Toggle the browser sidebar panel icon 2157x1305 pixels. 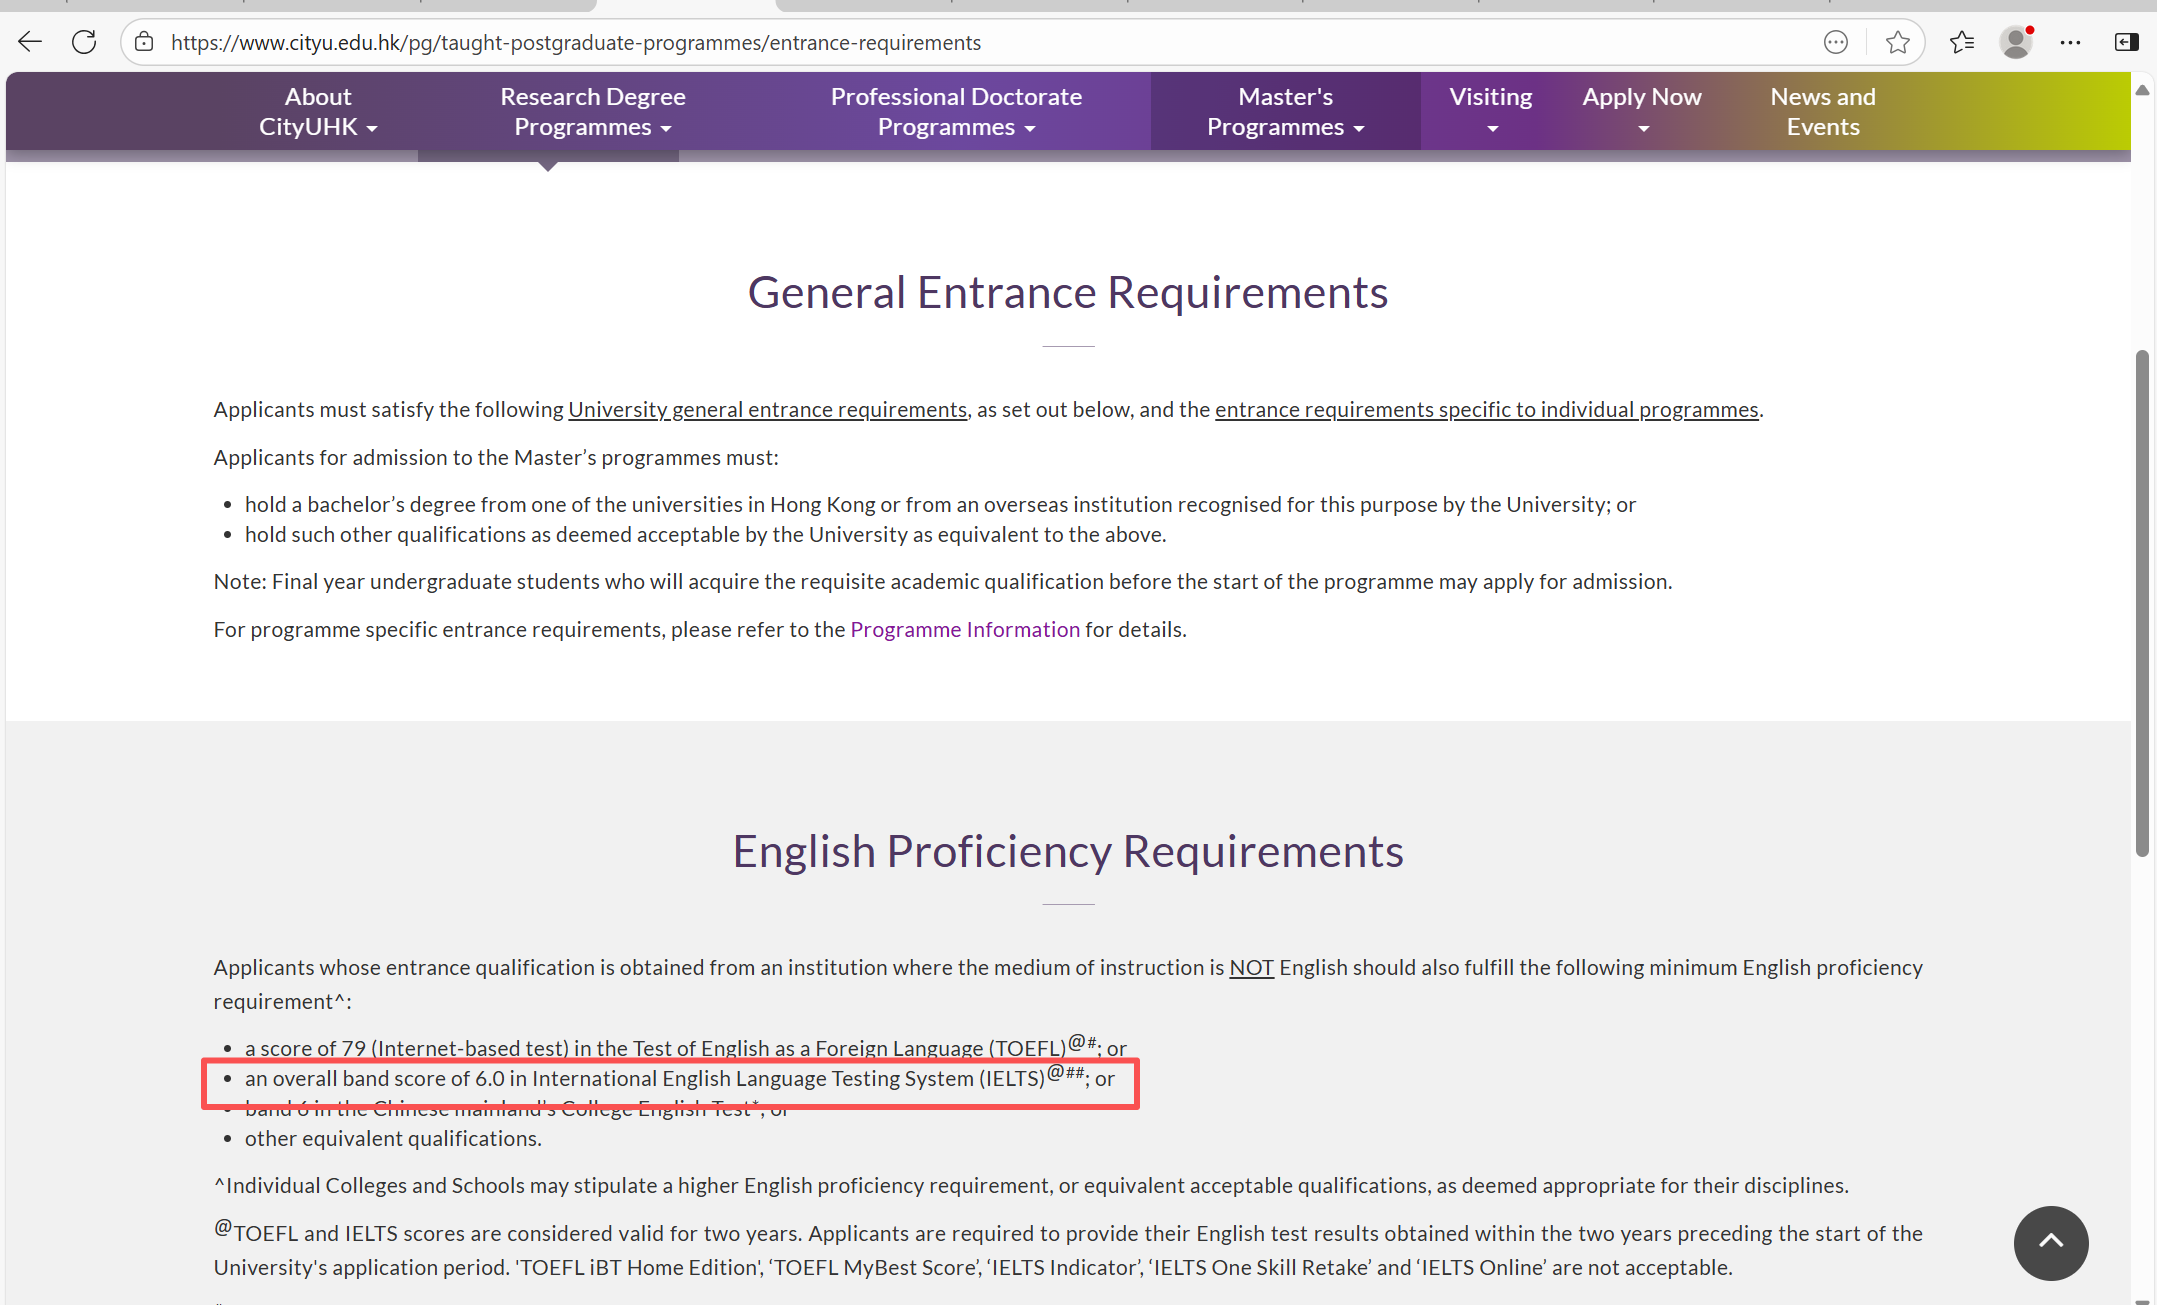point(2126,42)
